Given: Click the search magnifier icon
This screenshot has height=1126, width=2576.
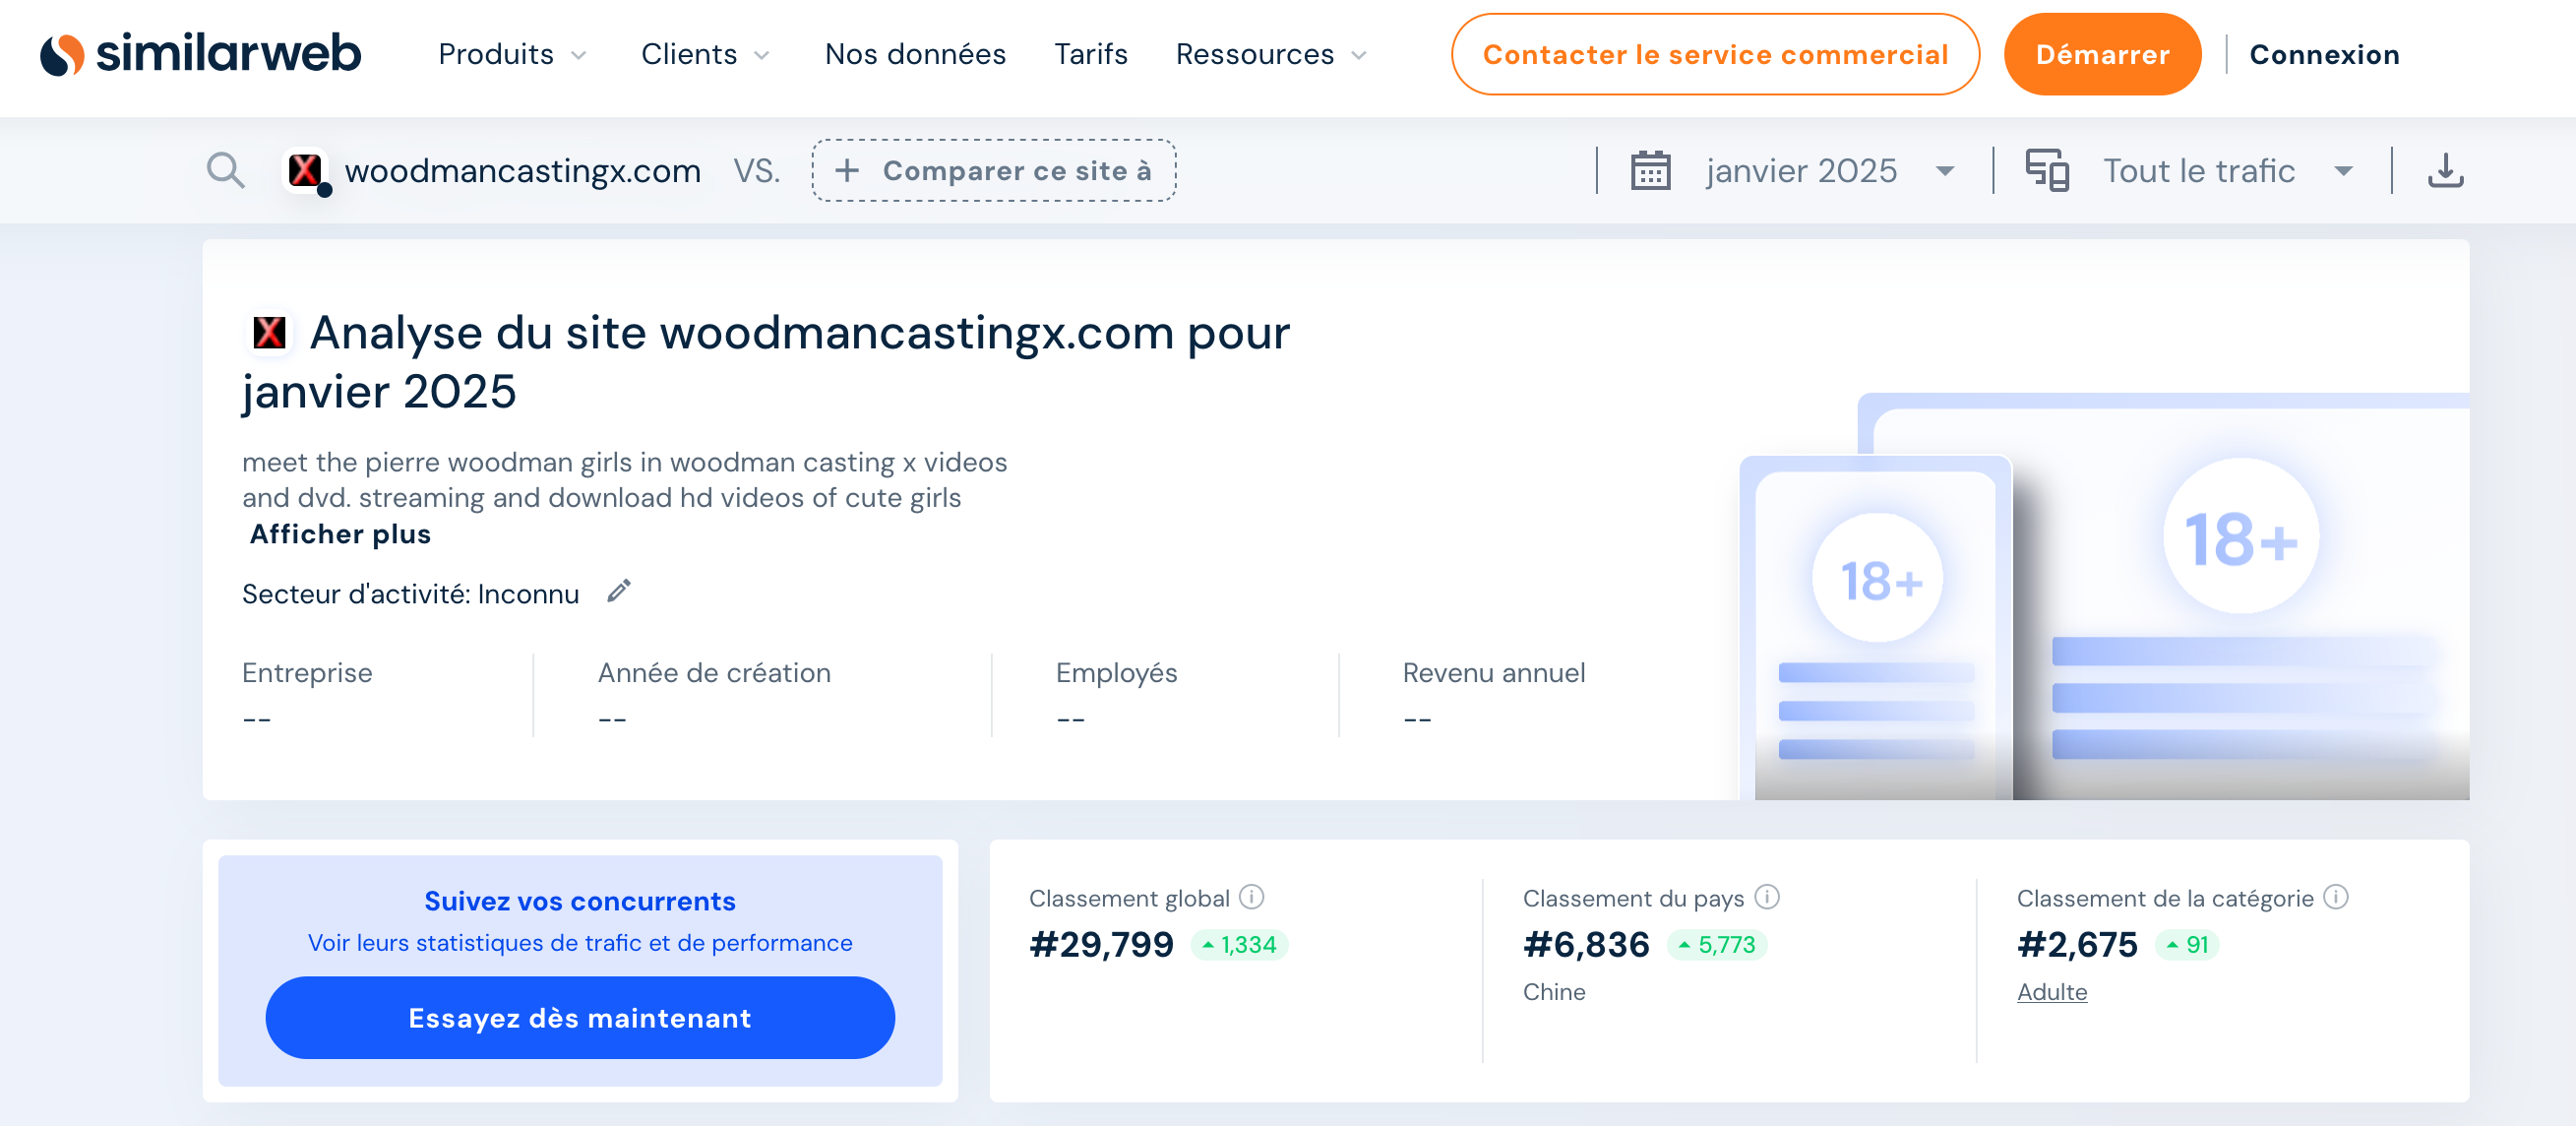Looking at the screenshot, I should click(225, 171).
